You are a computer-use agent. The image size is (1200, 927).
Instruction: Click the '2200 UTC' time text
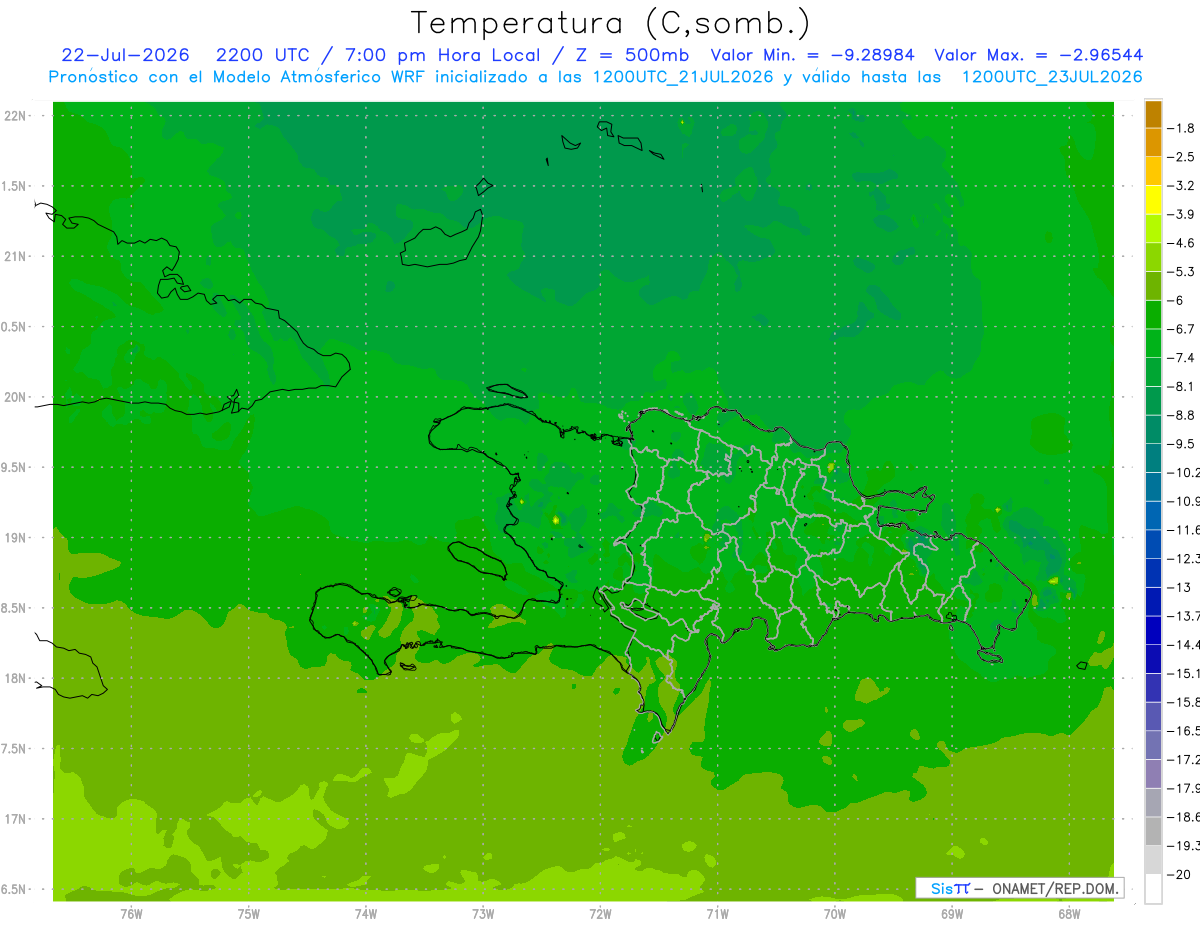pos(262,55)
